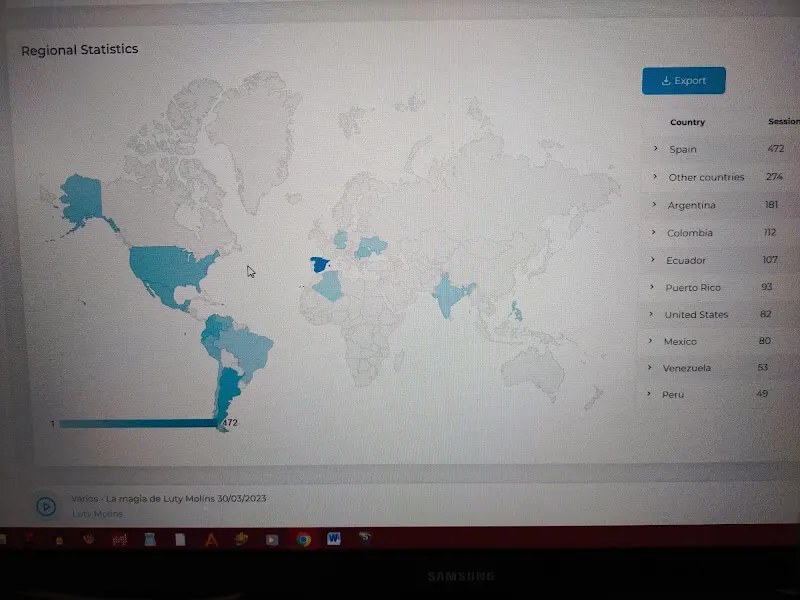Select the Ecuador country name

tap(686, 260)
